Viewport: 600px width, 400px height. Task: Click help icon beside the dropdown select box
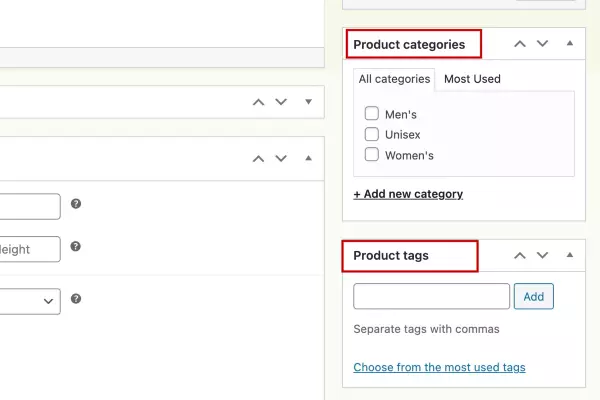[x=76, y=299]
